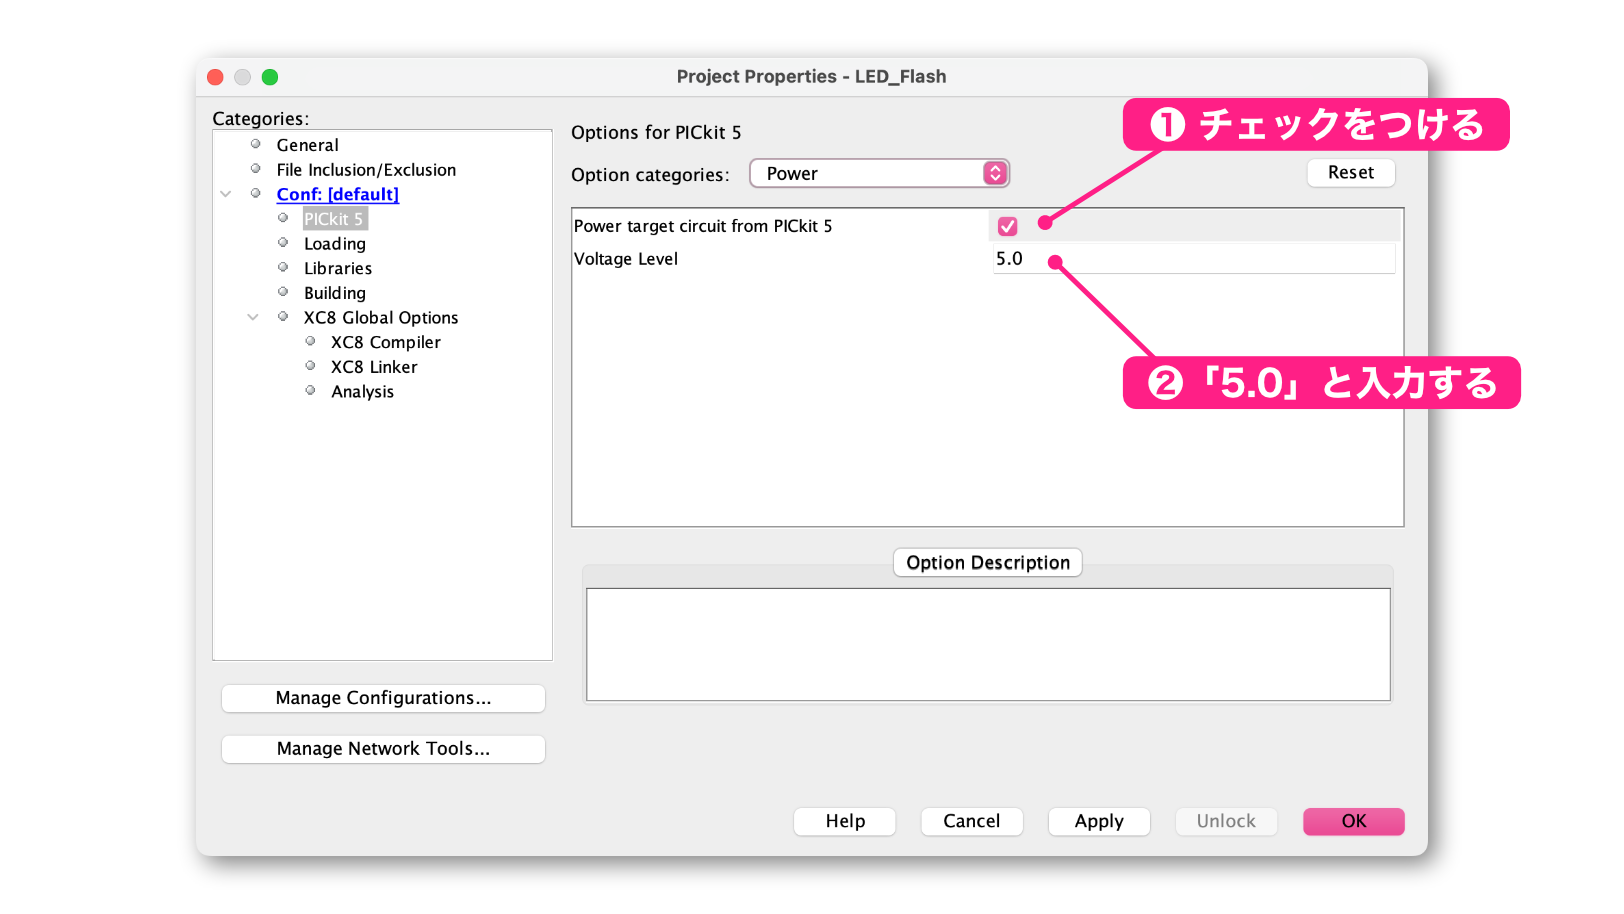Image resolution: width=1624 pixels, height=914 pixels.
Task: Open Option categories Power dropdown
Action: point(879,173)
